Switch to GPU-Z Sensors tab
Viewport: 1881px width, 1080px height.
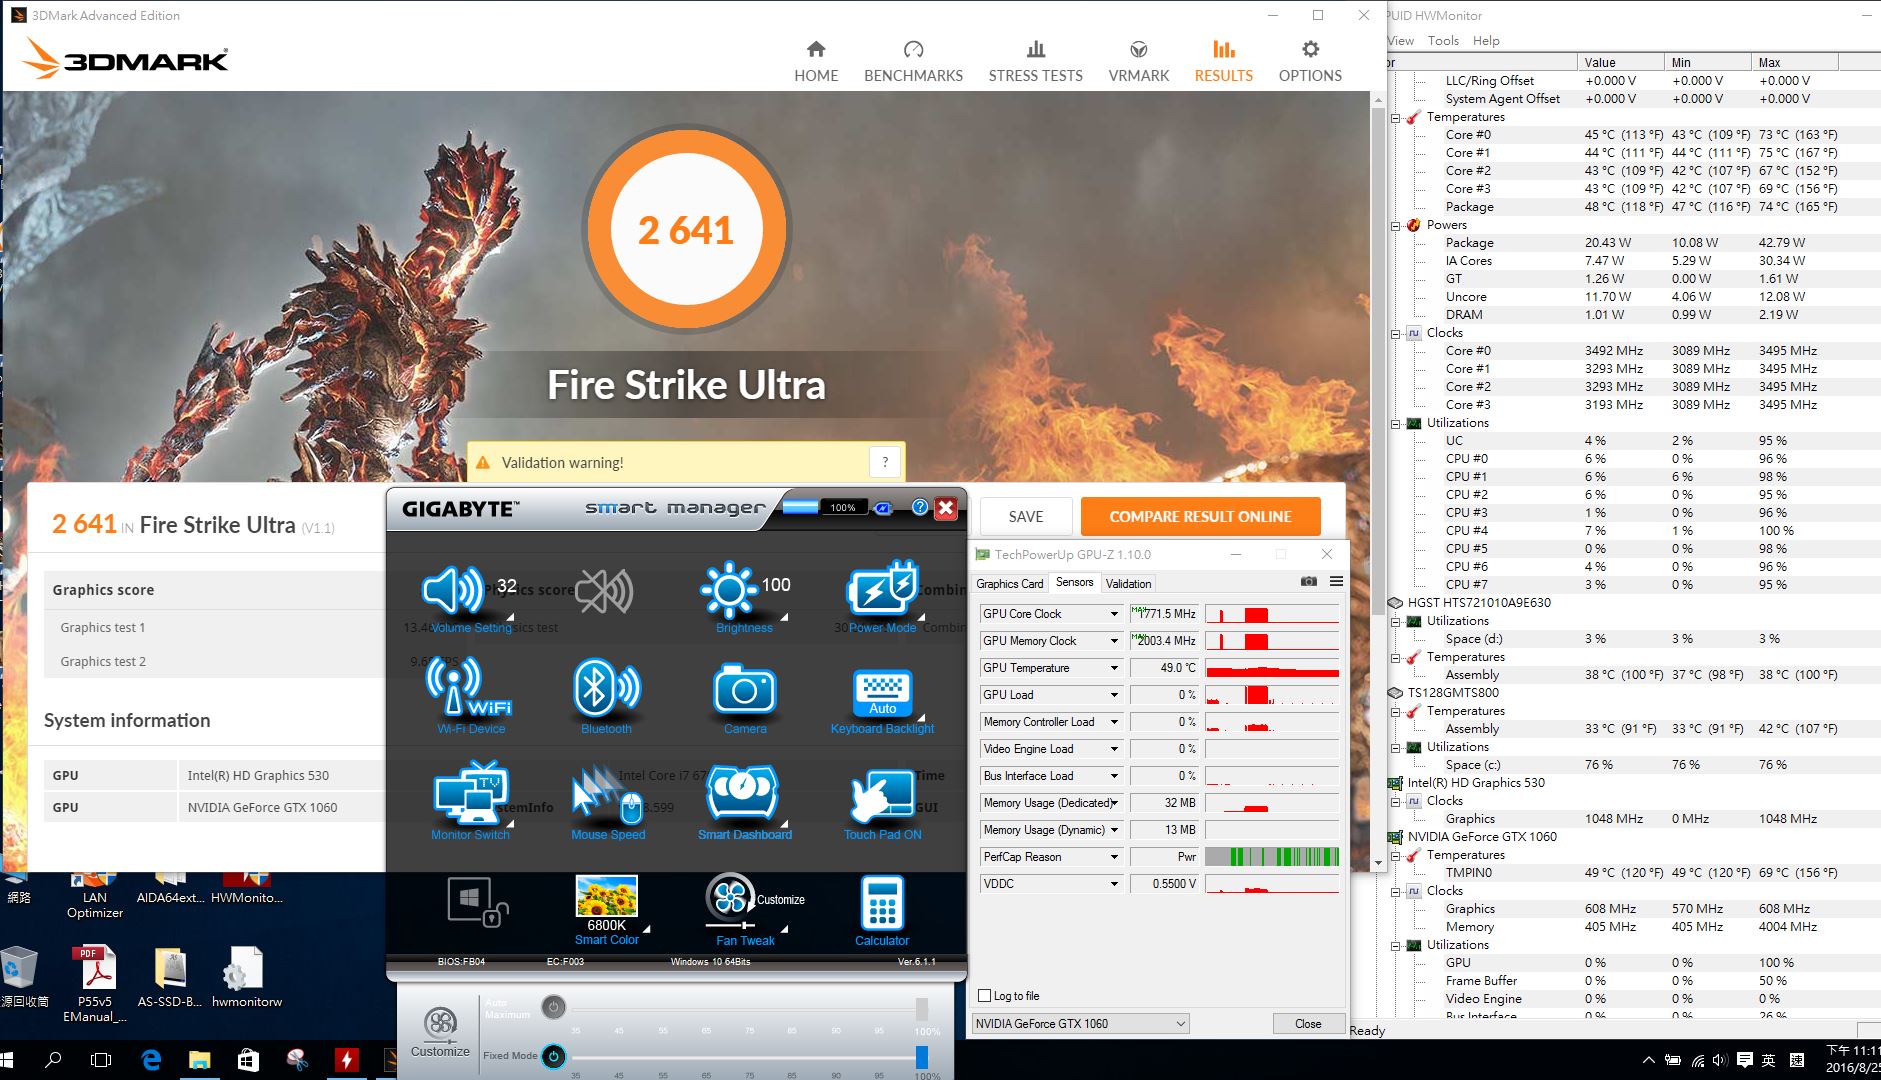point(1074,582)
